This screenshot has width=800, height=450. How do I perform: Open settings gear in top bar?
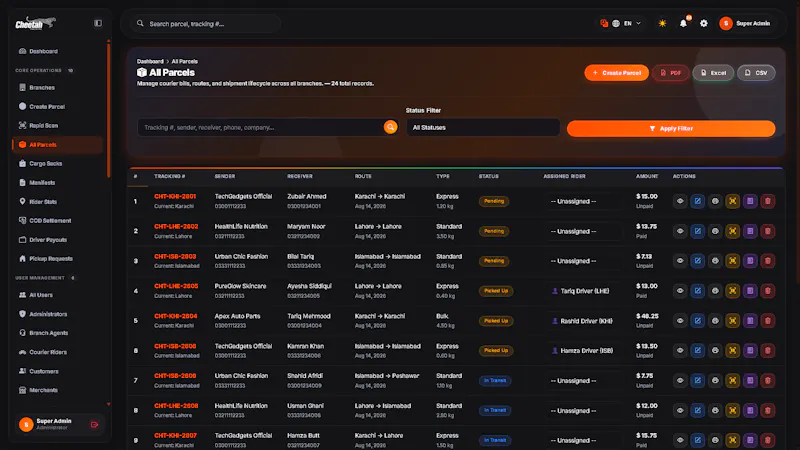coord(704,23)
